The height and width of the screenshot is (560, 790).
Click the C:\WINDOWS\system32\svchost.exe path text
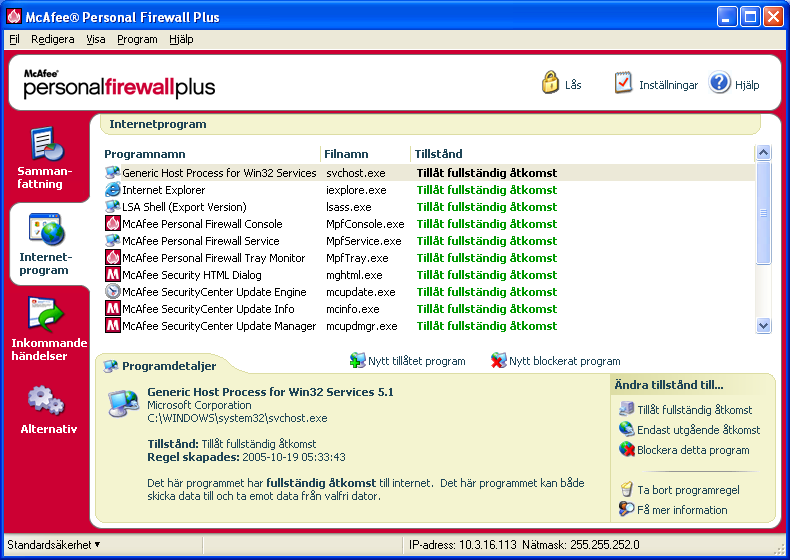237,418
